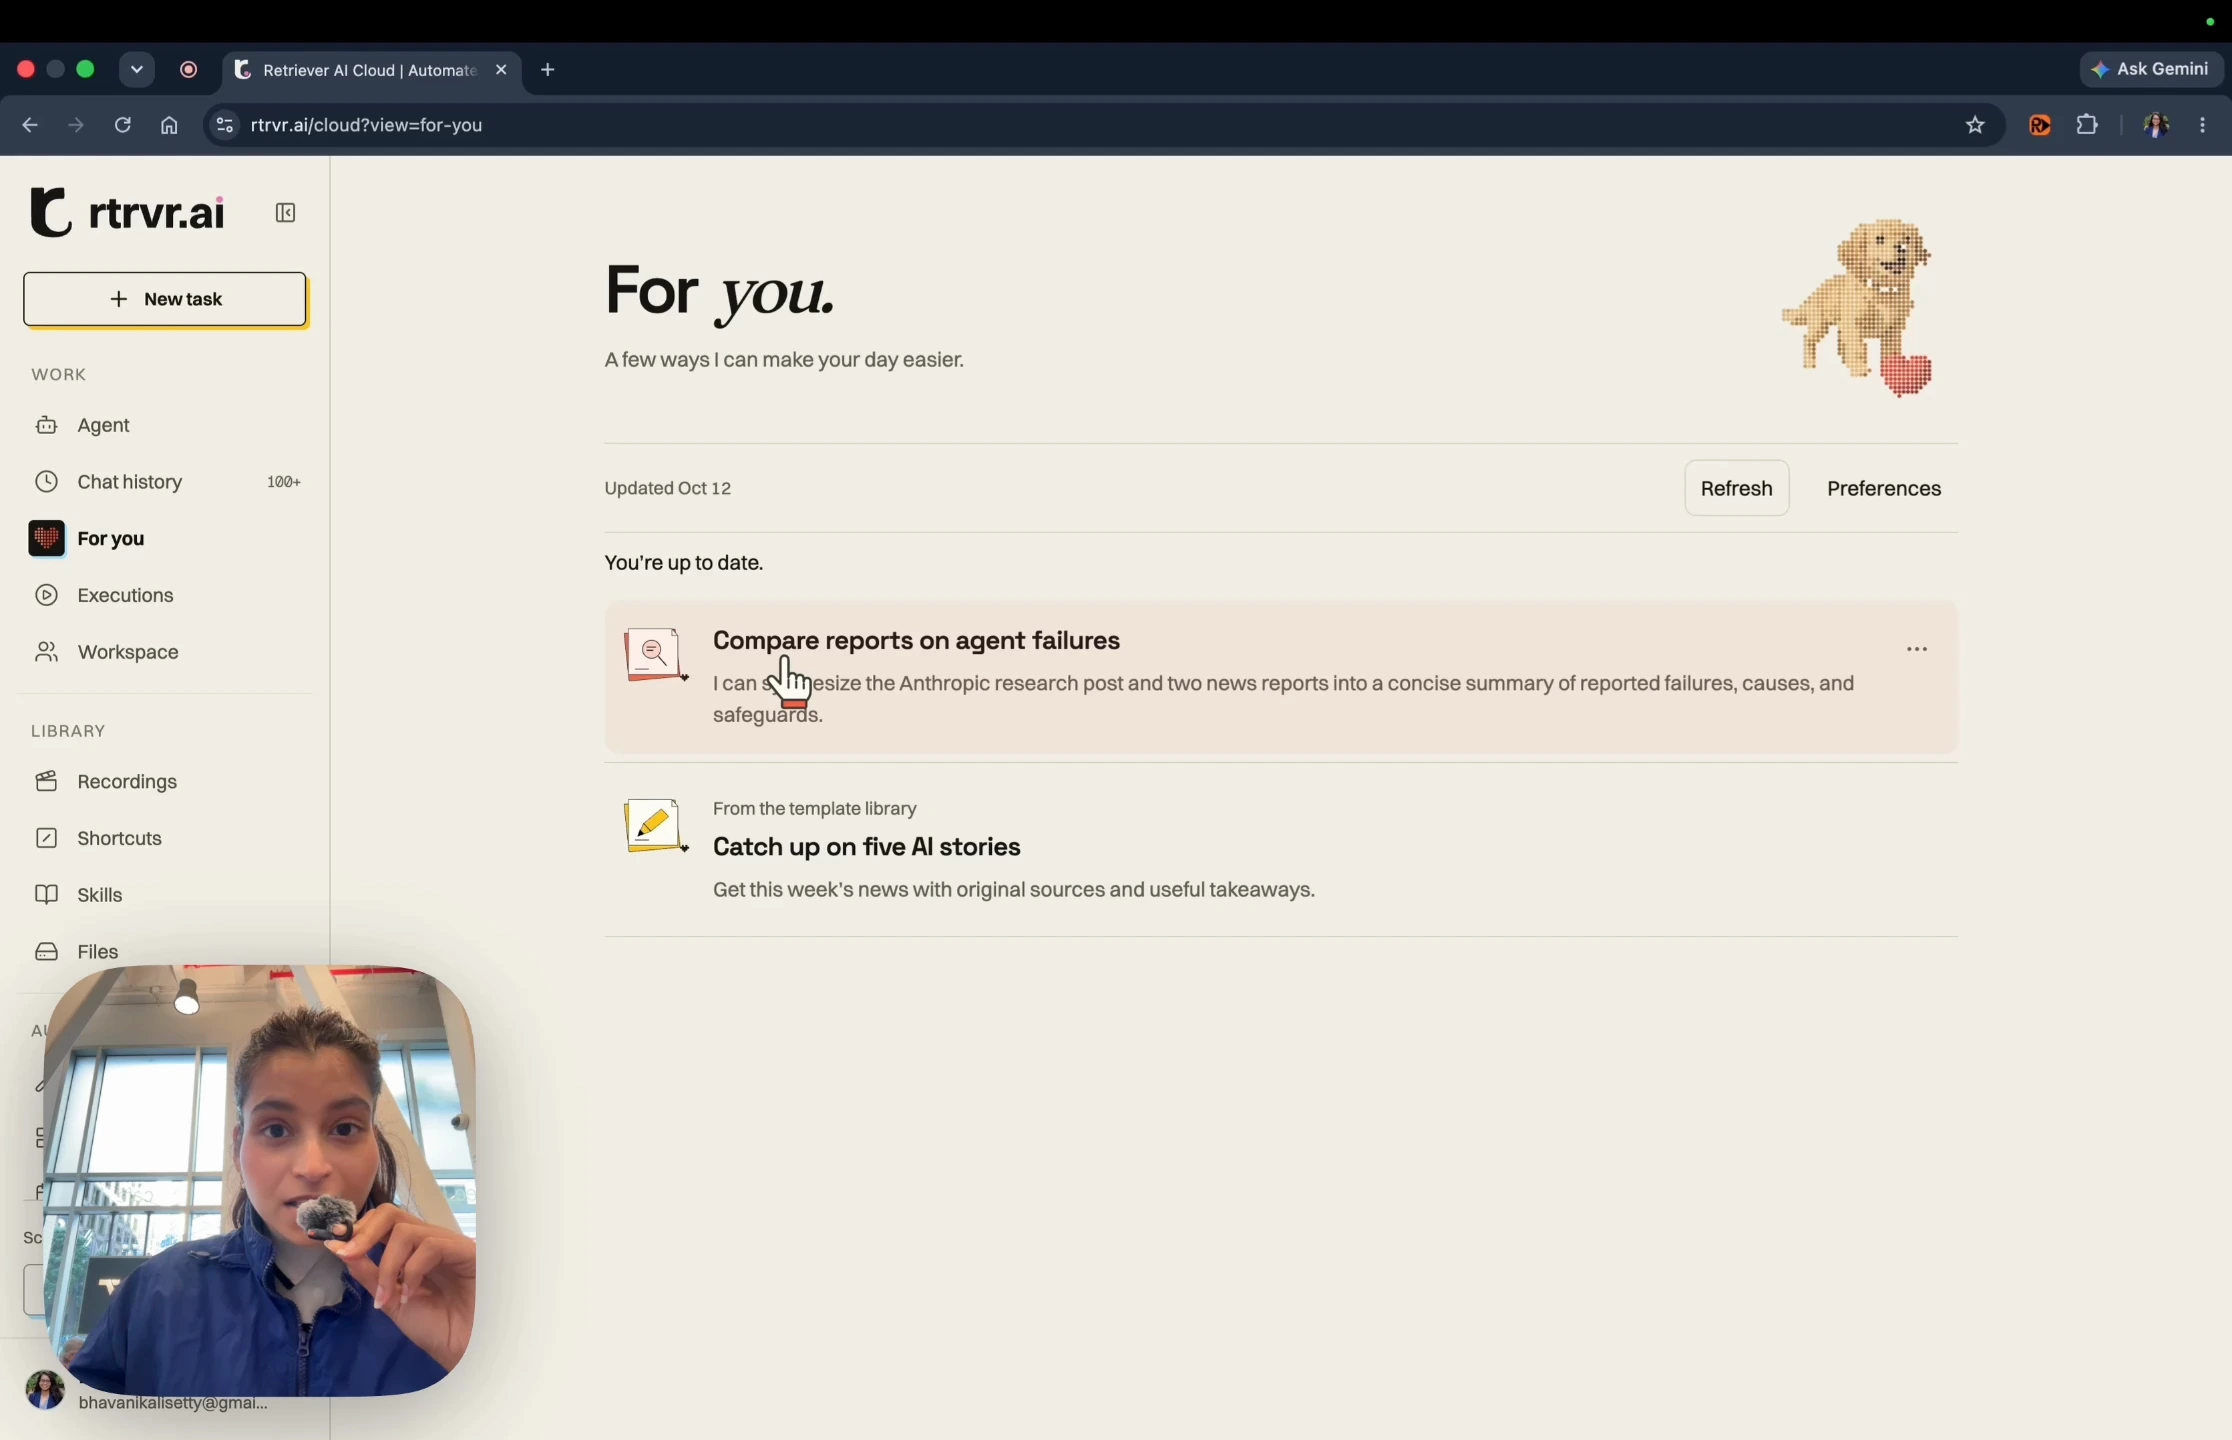Open a new browser tab
The image size is (2232, 1440).
tap(548, 70)
